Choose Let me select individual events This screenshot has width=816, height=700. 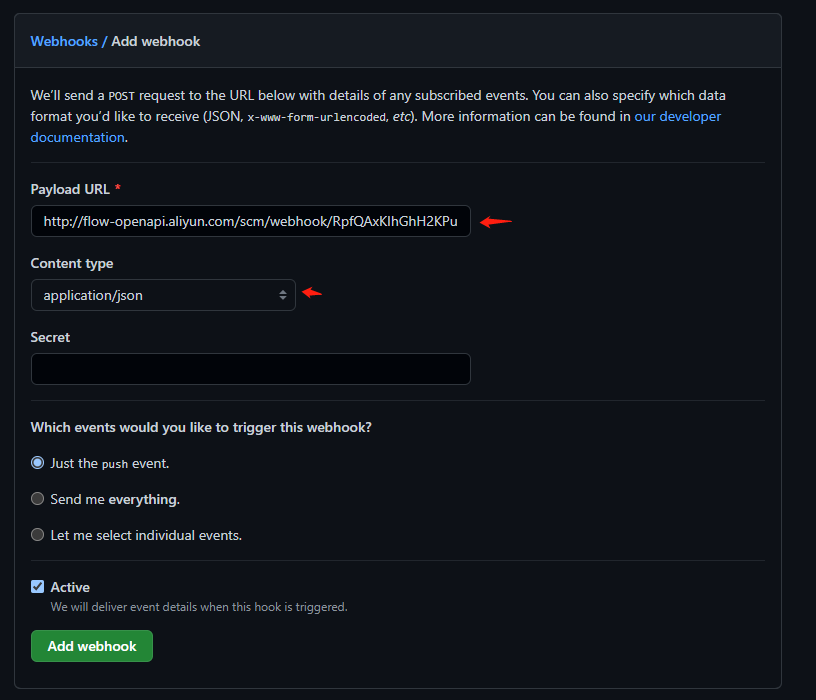[x=37, y=534]
